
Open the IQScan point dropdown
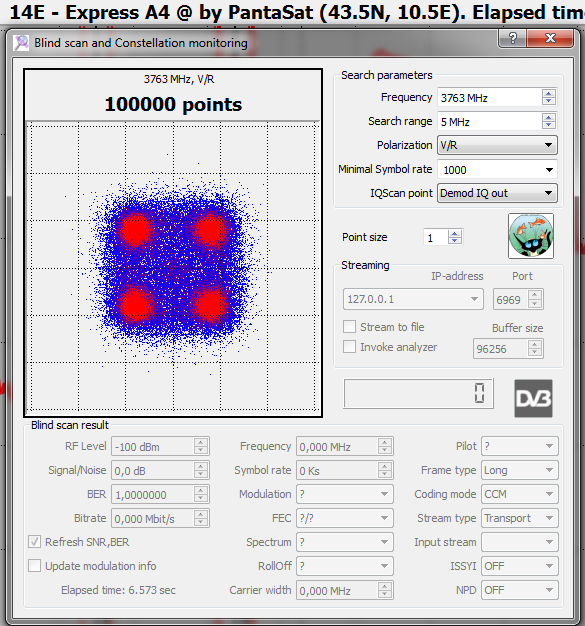[497, 193]
